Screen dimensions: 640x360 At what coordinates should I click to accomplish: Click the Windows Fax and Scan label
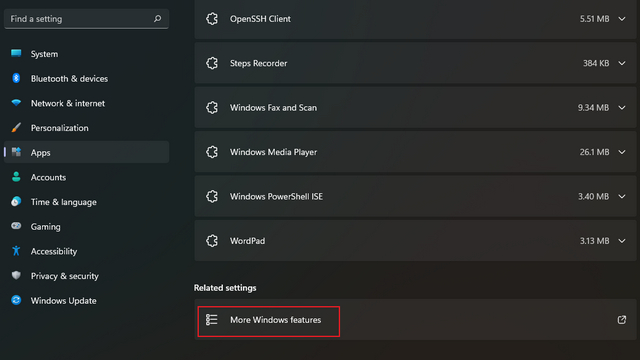click(x=273, y=108)
